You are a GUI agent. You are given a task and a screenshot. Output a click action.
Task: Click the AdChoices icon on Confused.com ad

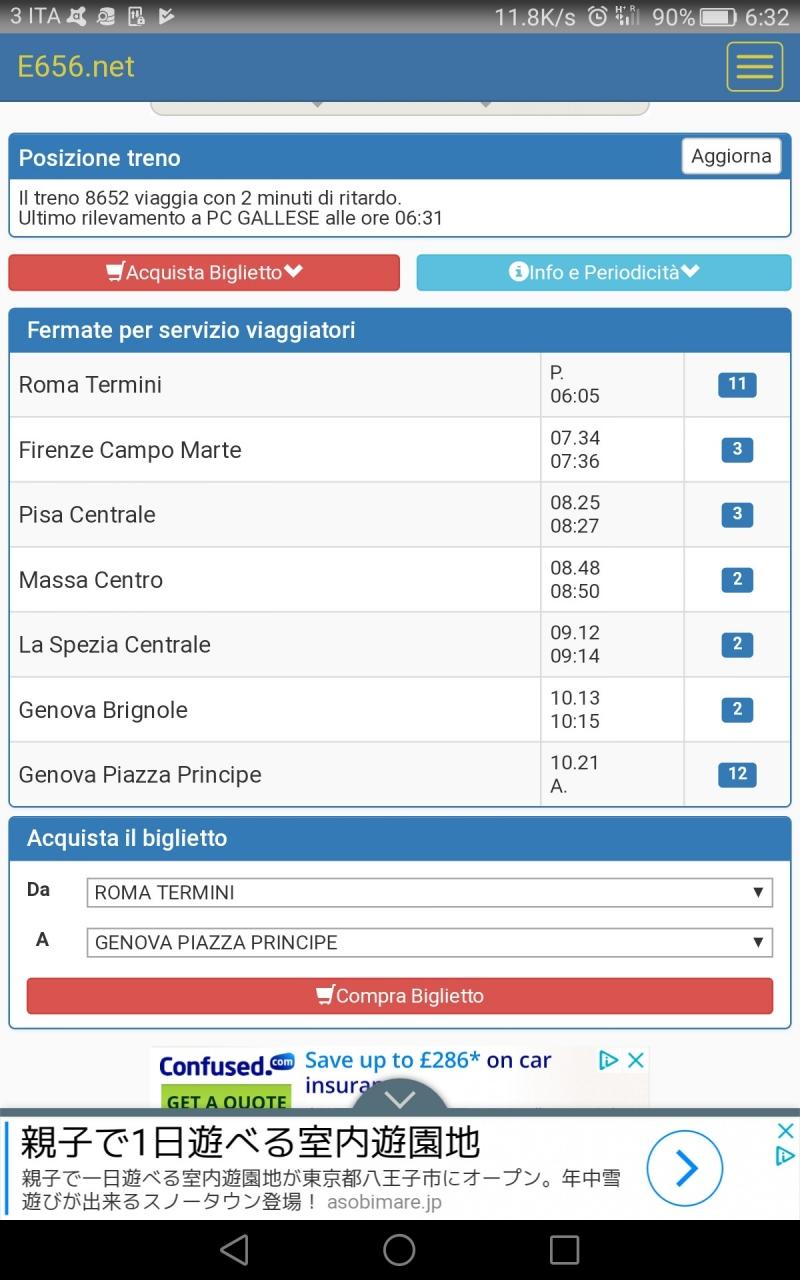point(608,1061)
